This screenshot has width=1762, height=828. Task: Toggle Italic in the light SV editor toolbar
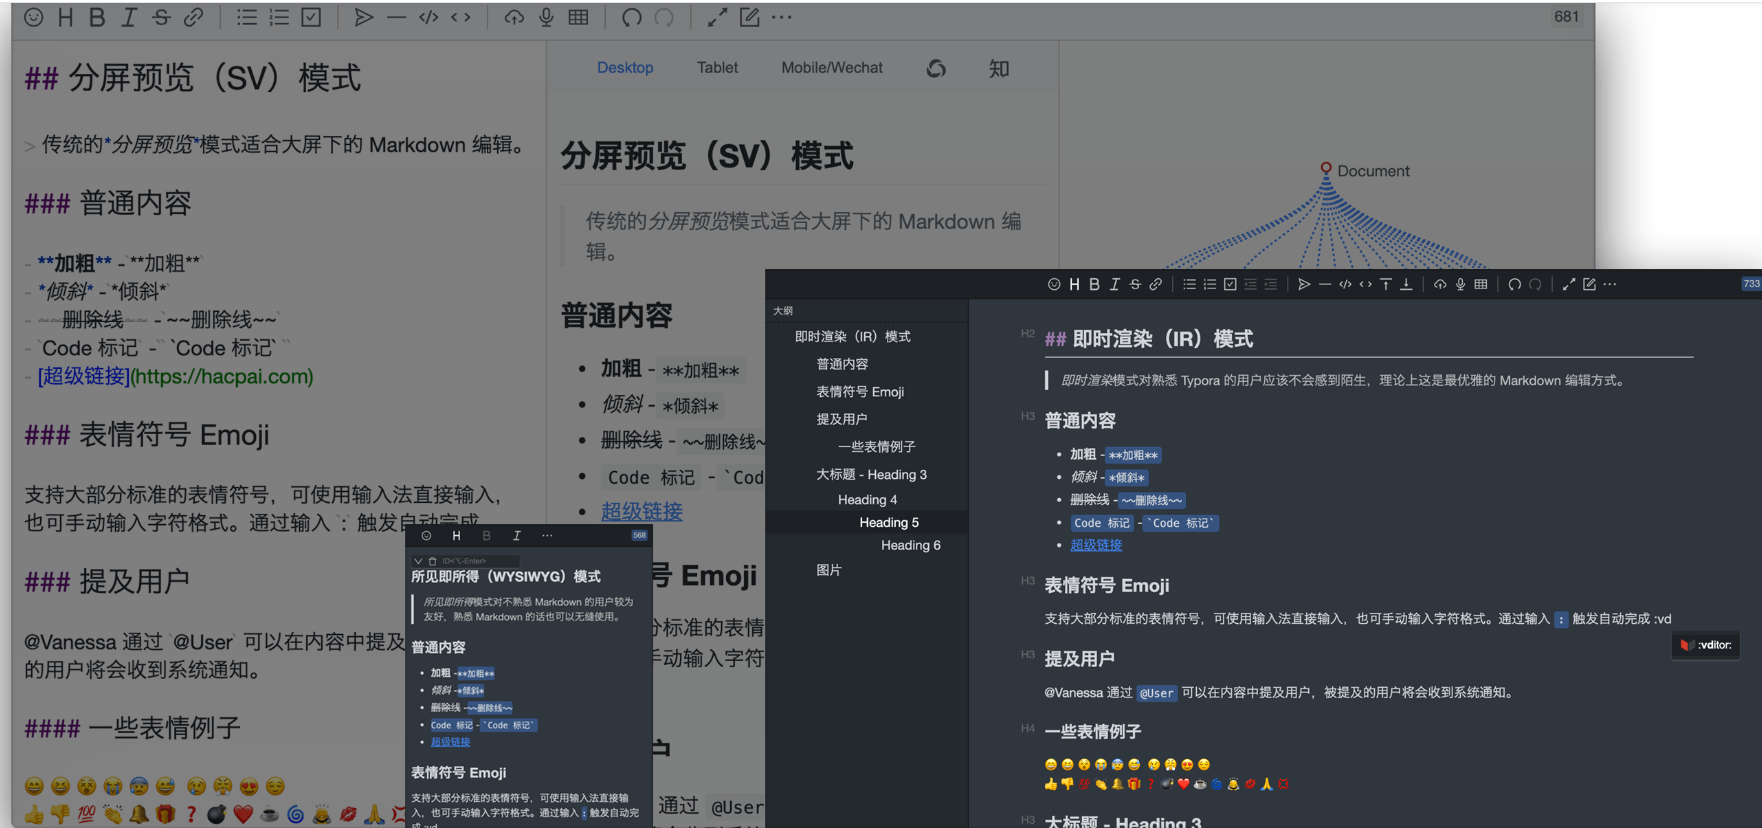click(x=129, y=17)
